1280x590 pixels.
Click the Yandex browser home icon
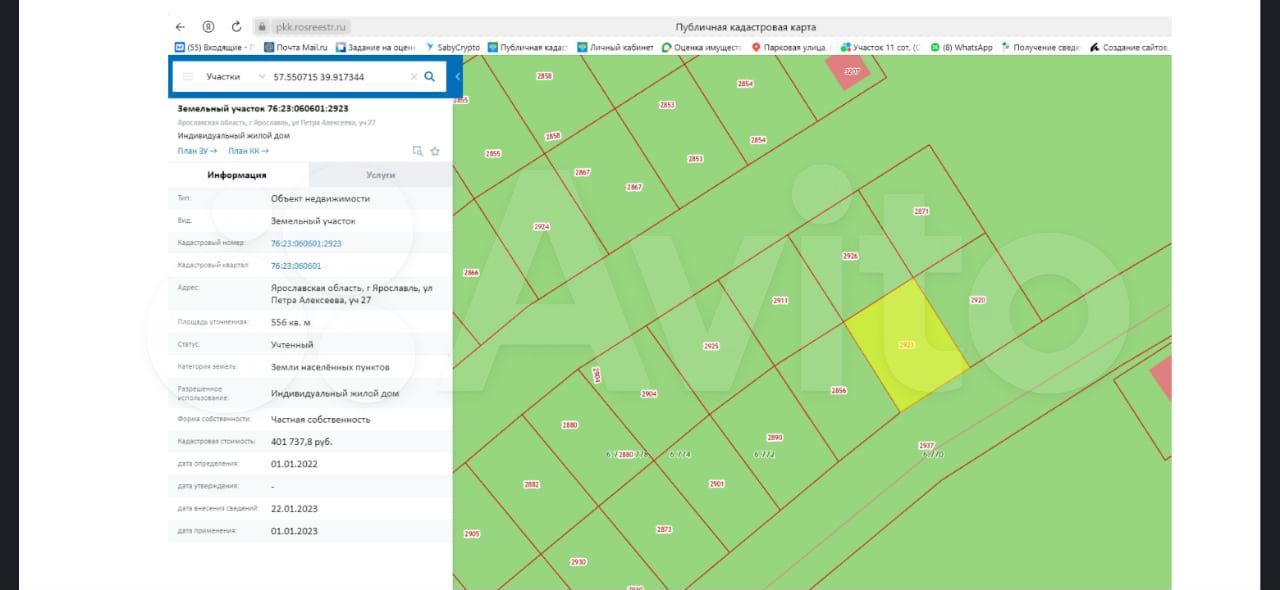click(208, 27)
